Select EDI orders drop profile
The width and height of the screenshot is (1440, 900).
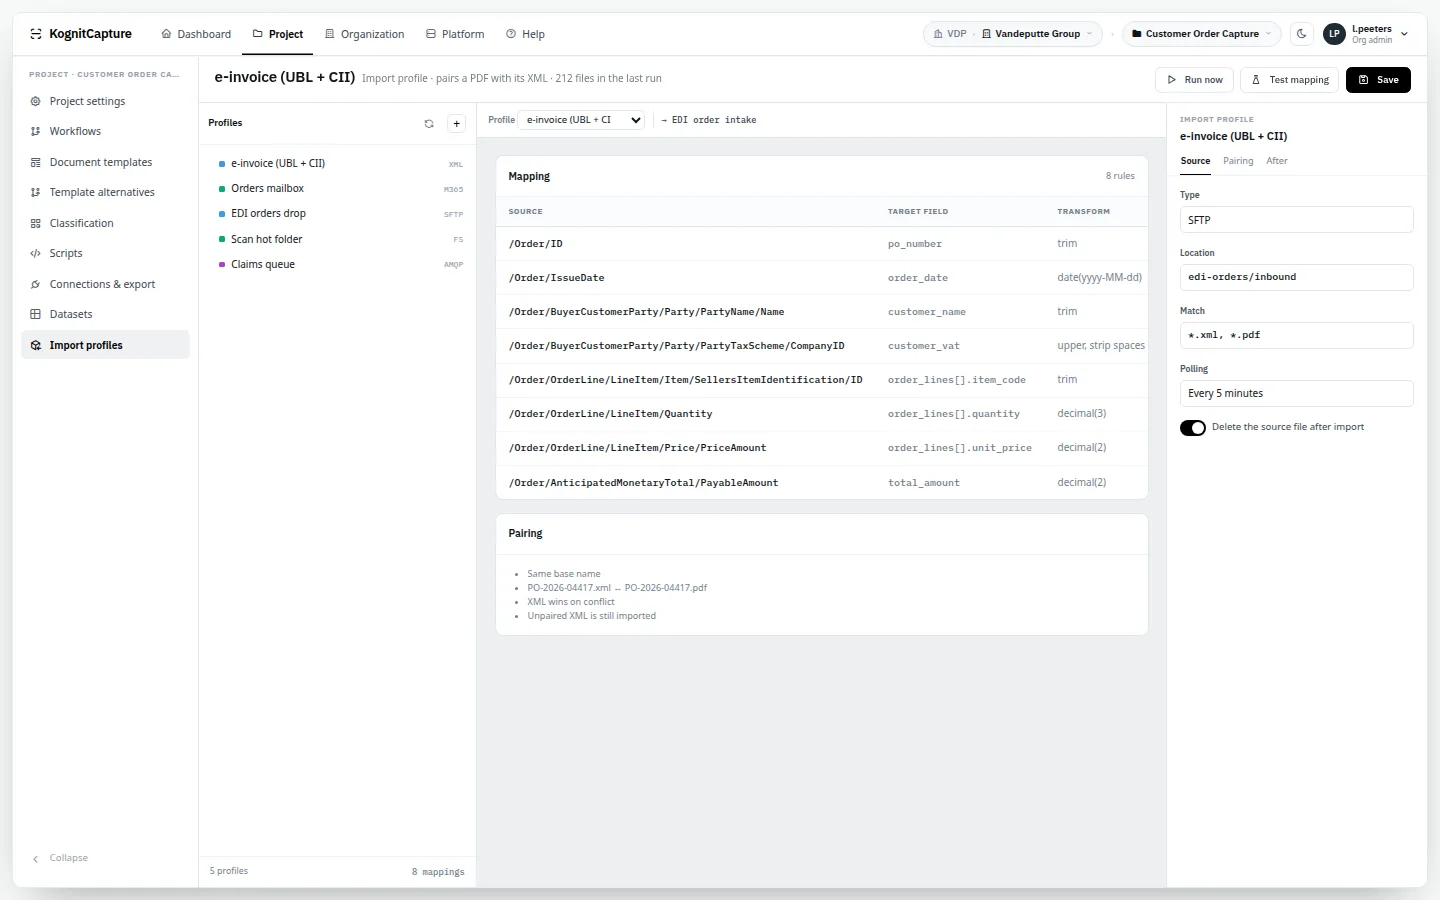point(339,213)
